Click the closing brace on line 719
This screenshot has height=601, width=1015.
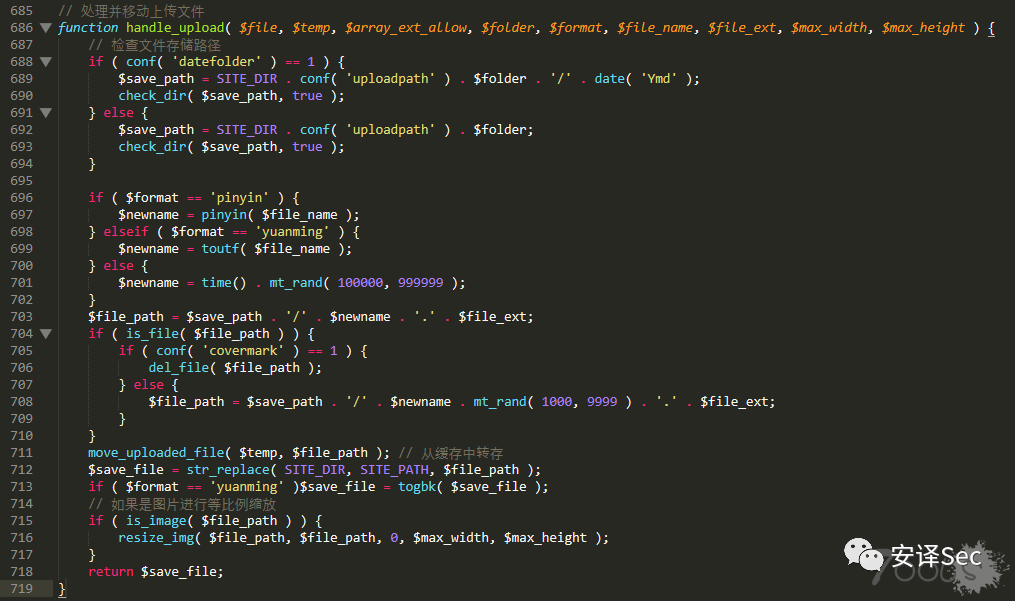click(x=61, y=589)
